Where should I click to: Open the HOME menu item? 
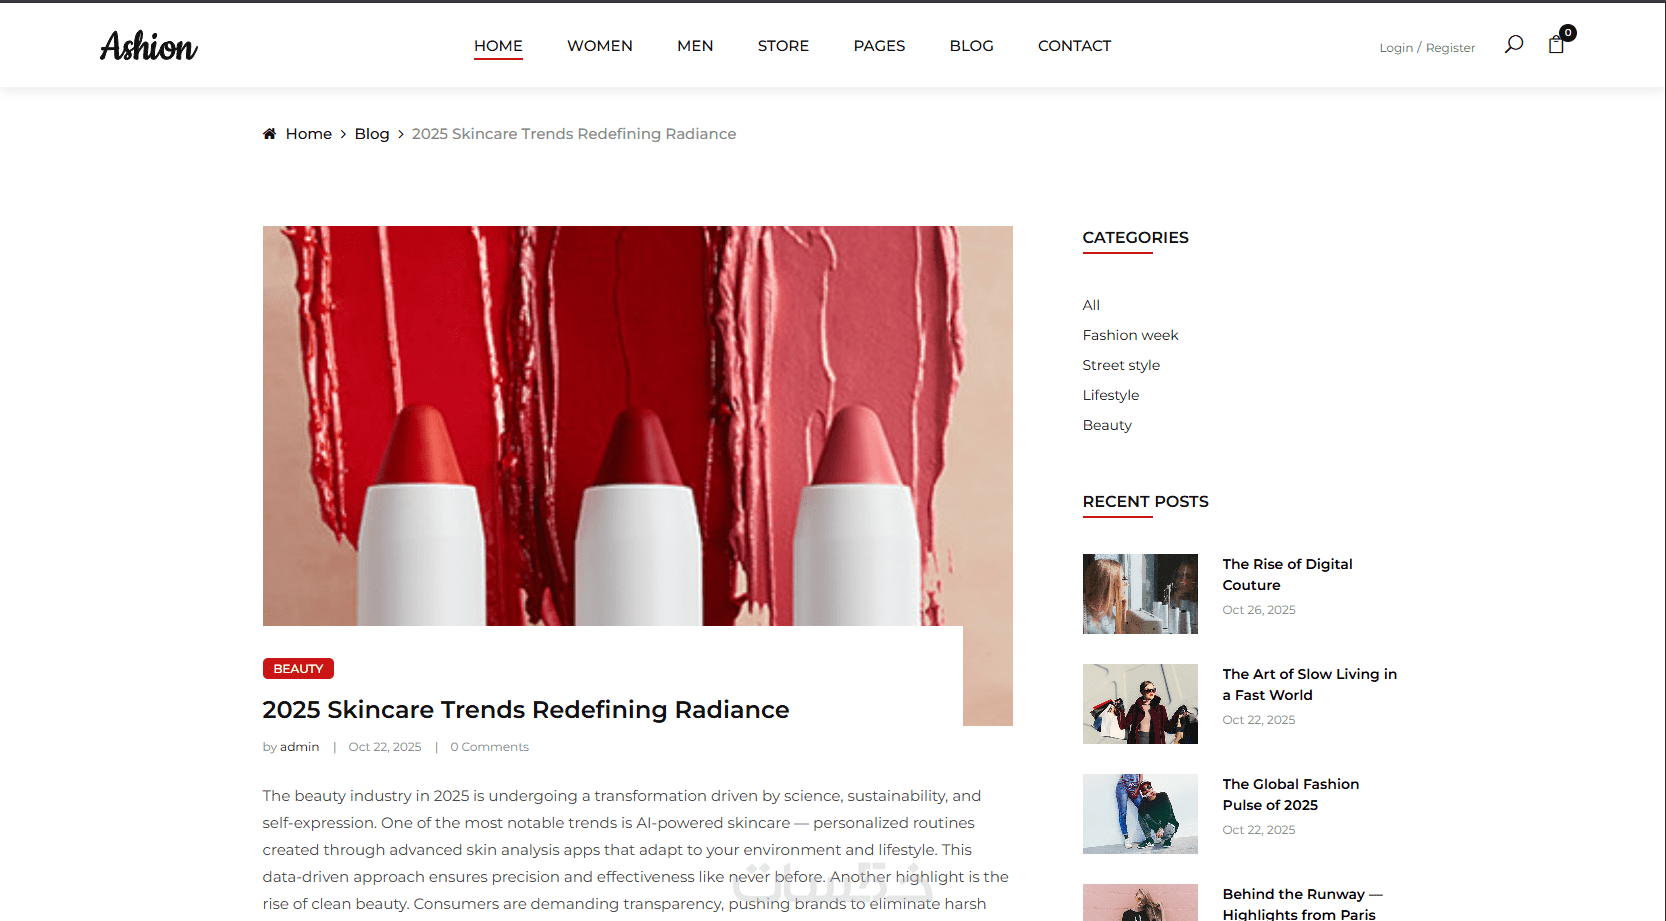[498, 46]
